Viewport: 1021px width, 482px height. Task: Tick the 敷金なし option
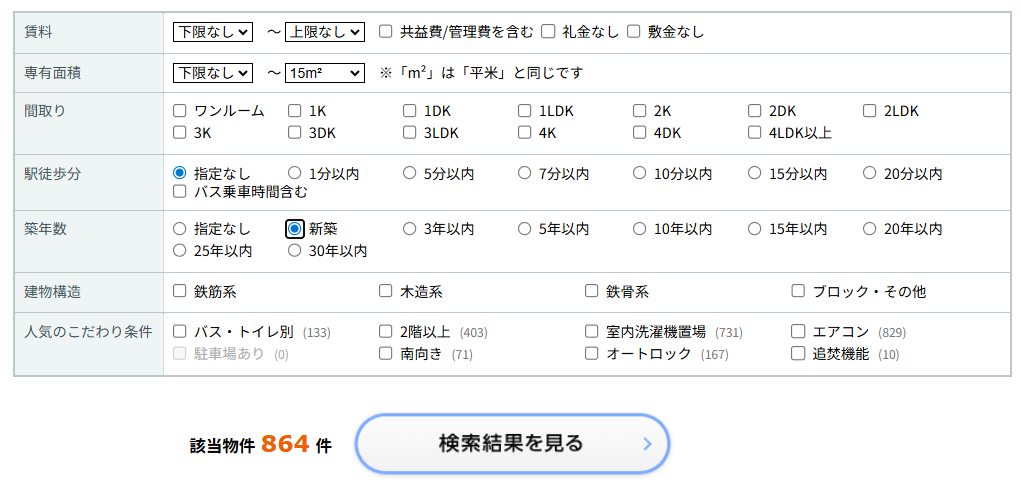pyautogui.click(x=634, y=32)
